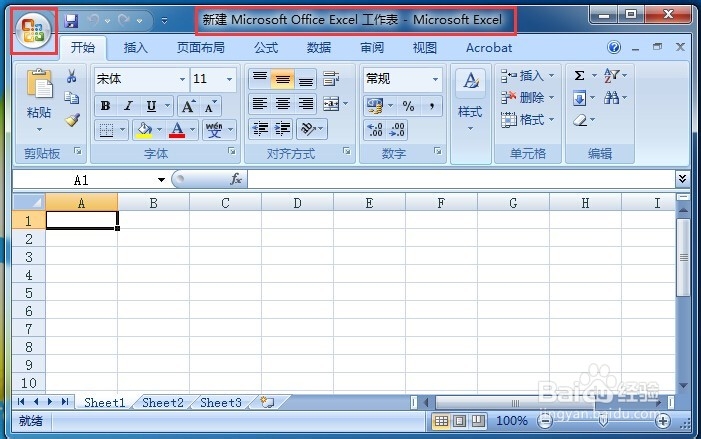
Task: Toggle underline formatting
Action: [151, 106]
